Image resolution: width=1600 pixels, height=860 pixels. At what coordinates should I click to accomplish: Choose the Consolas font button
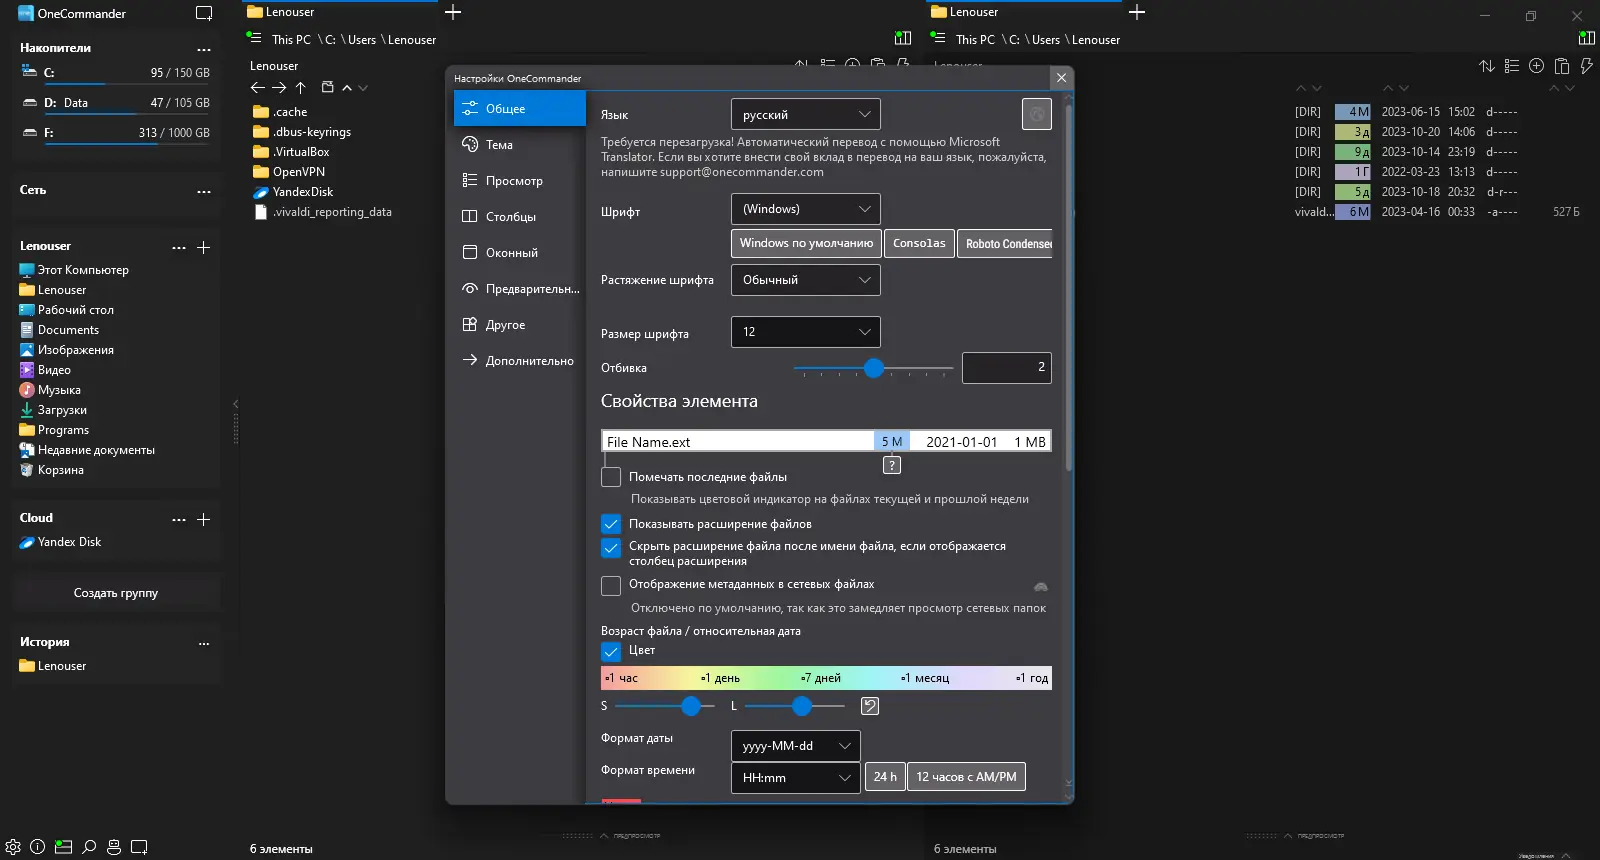click(x=919, y=243)
